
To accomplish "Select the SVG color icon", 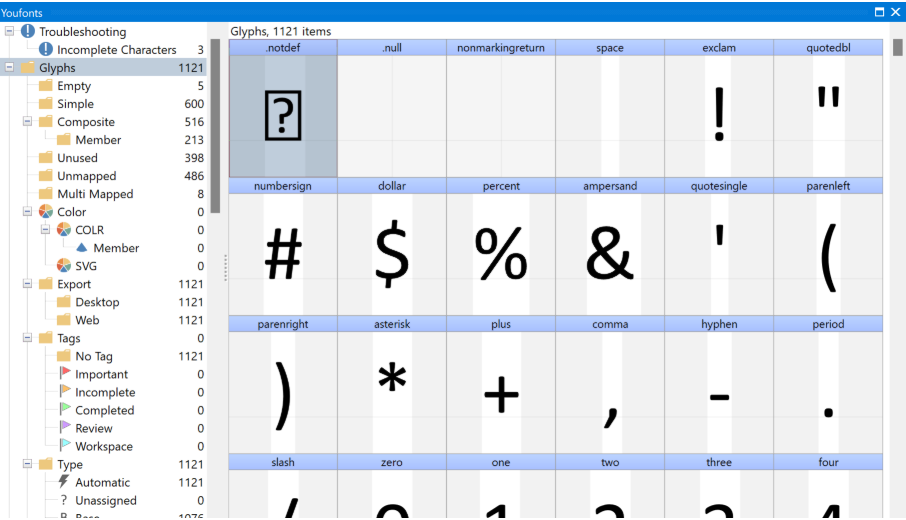I will [64, 266].
